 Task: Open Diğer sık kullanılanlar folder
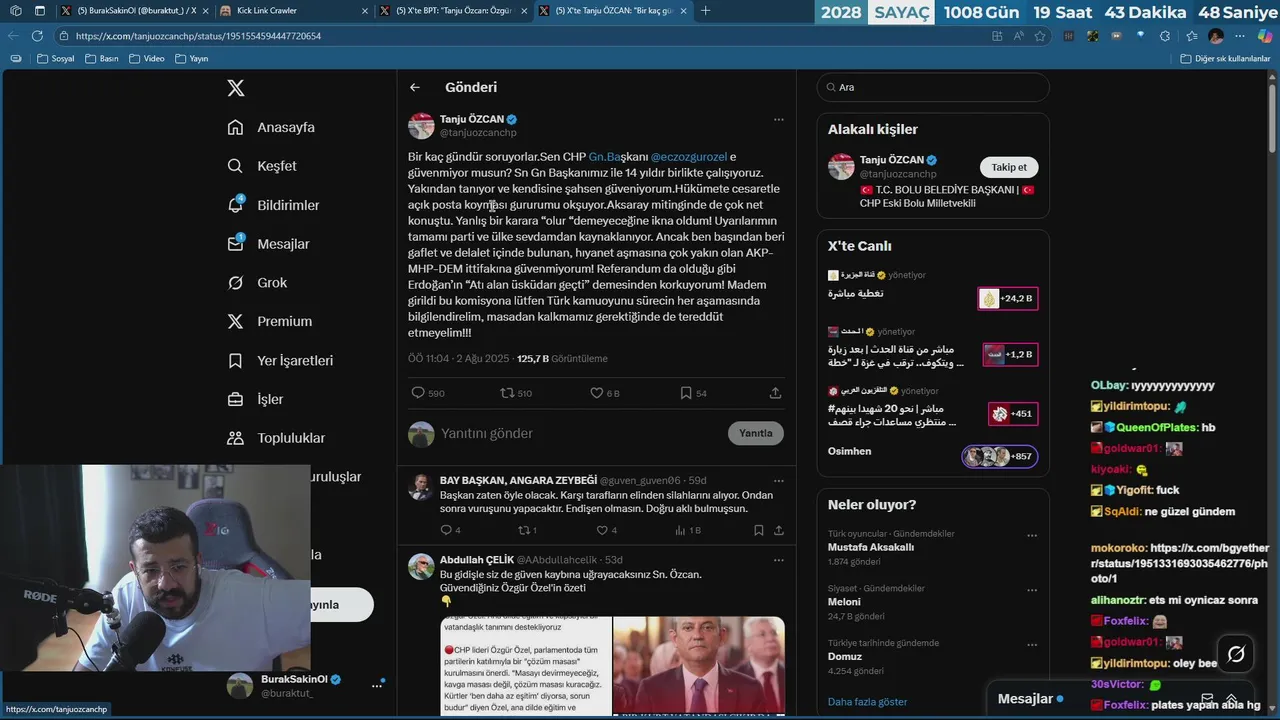tap(1224, 58)
